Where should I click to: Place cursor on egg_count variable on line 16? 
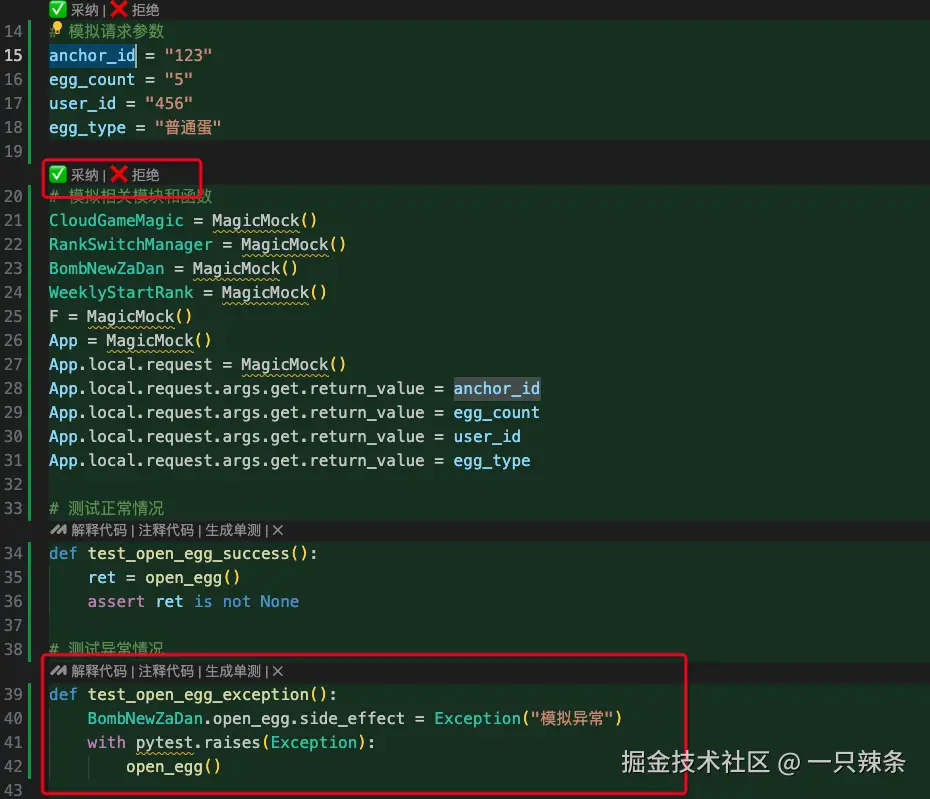click(x=91, y=80)
